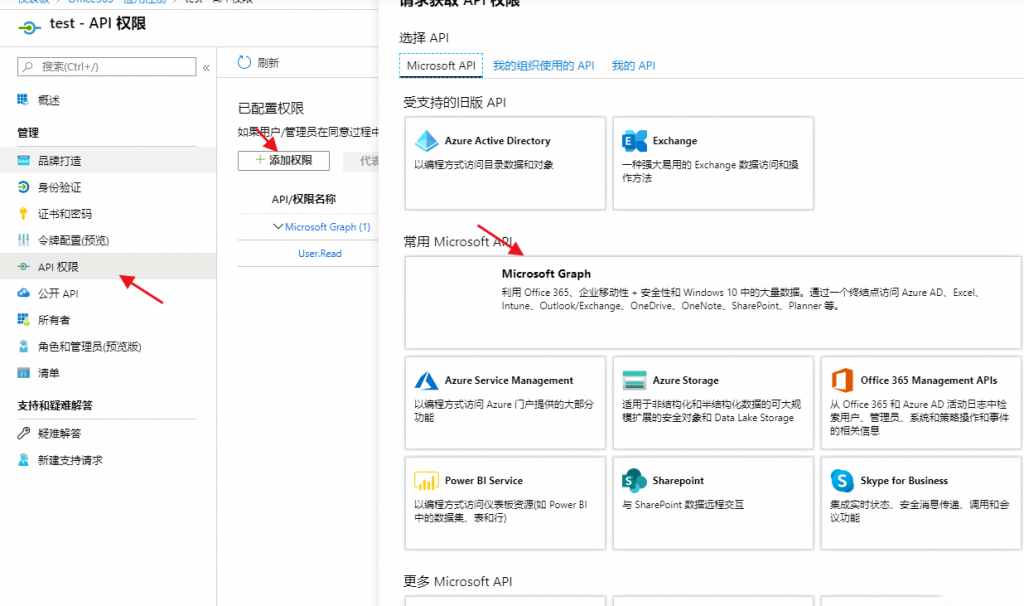Click the refresh circular arrow icon
This screenshot has width=1024, height=606.
(244, 62)
